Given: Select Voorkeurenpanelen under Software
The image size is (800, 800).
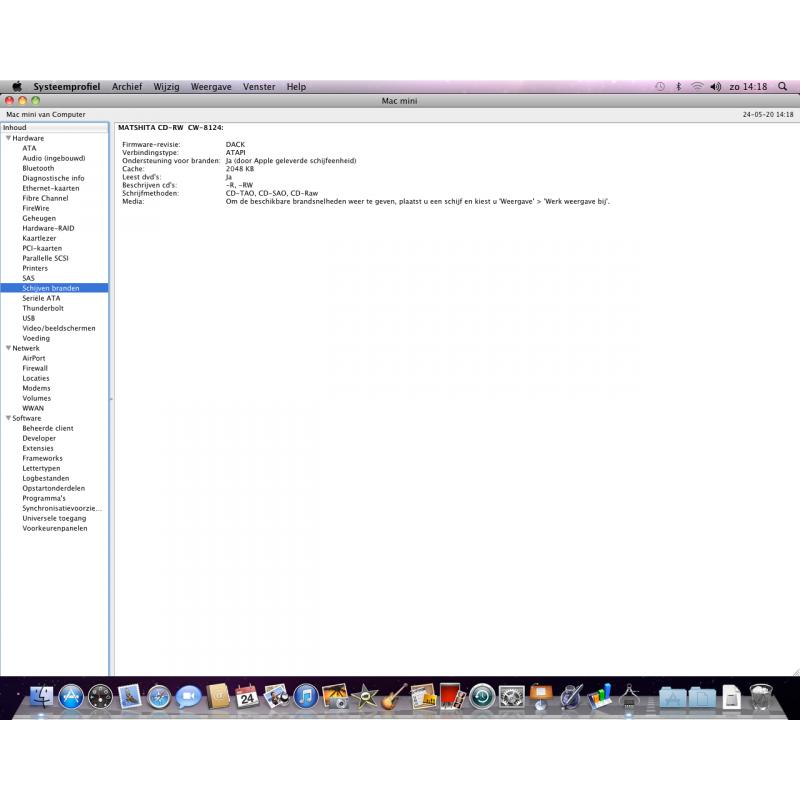Looking at the screenshot, I should point(55,528).
